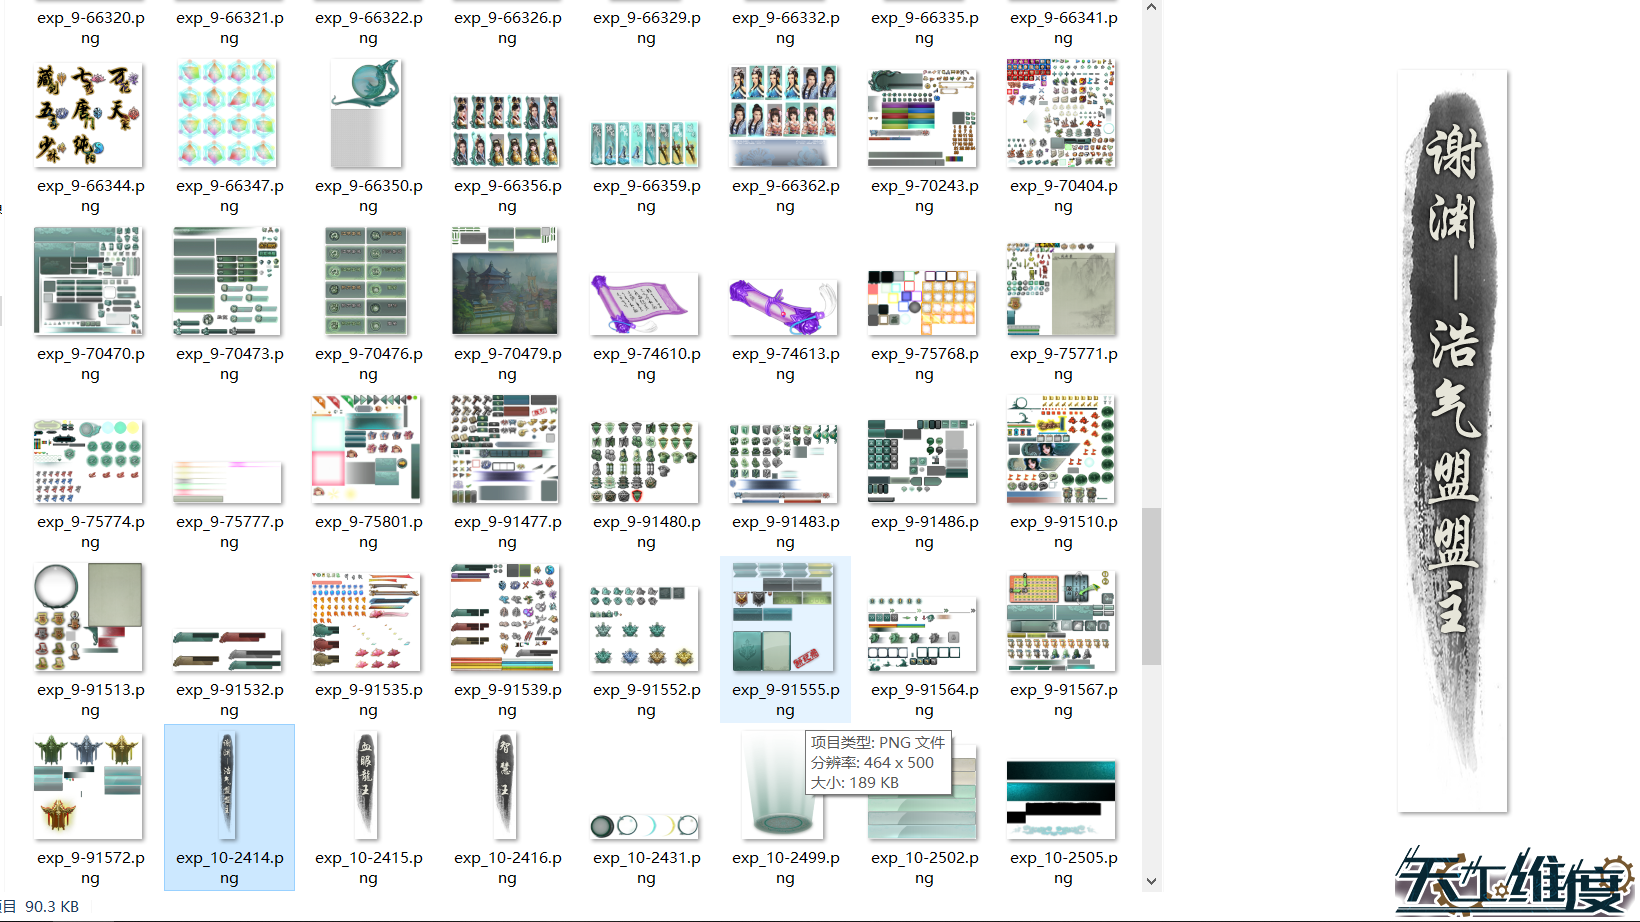Open exp_10-2415.png ink brush thumbnail

[366, 786]
